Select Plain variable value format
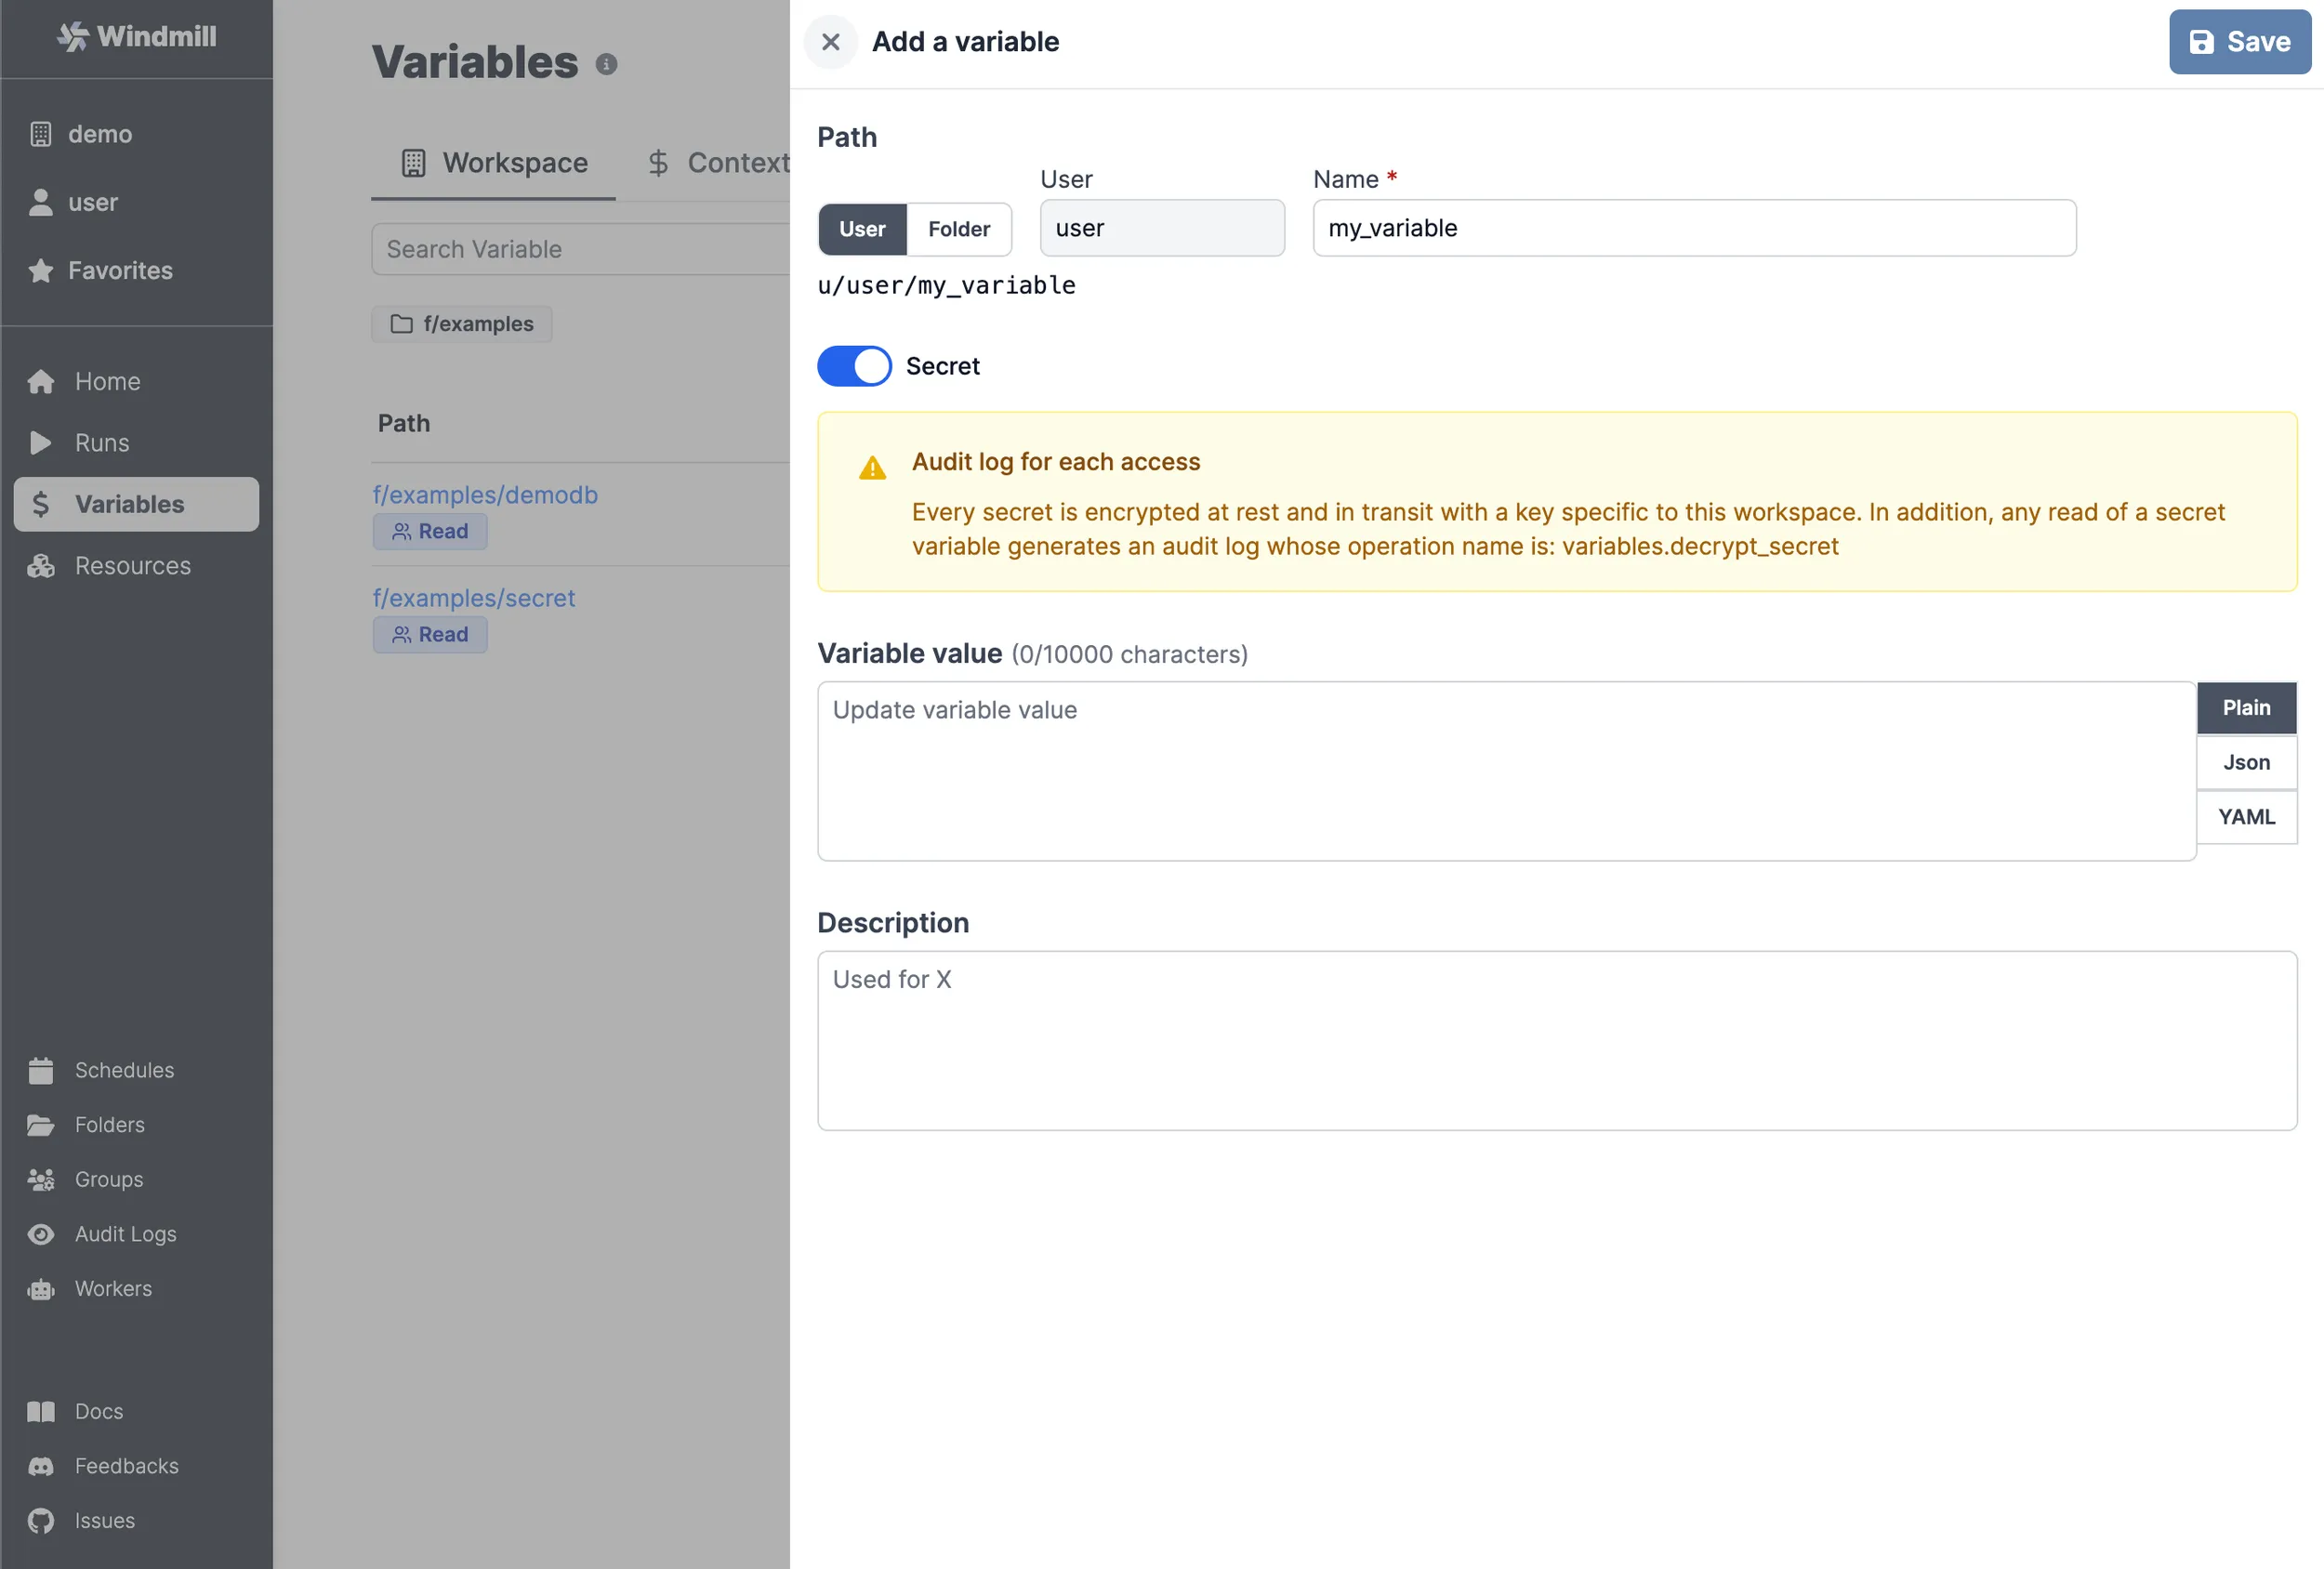Image resolution: width=2324 pixels, height=1569 pixels. click(2245, 707)
